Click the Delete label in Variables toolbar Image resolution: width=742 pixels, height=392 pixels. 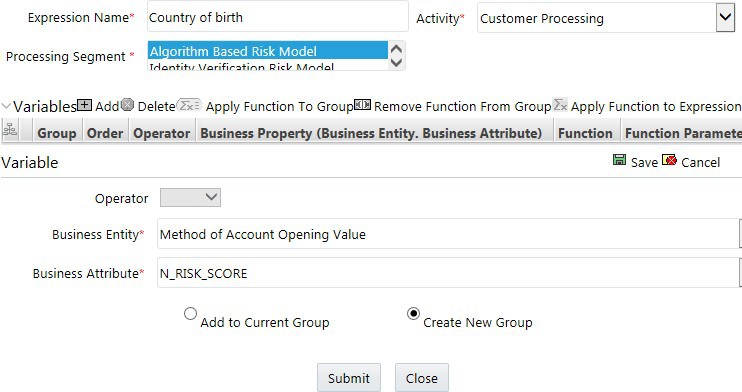[156, 107]
